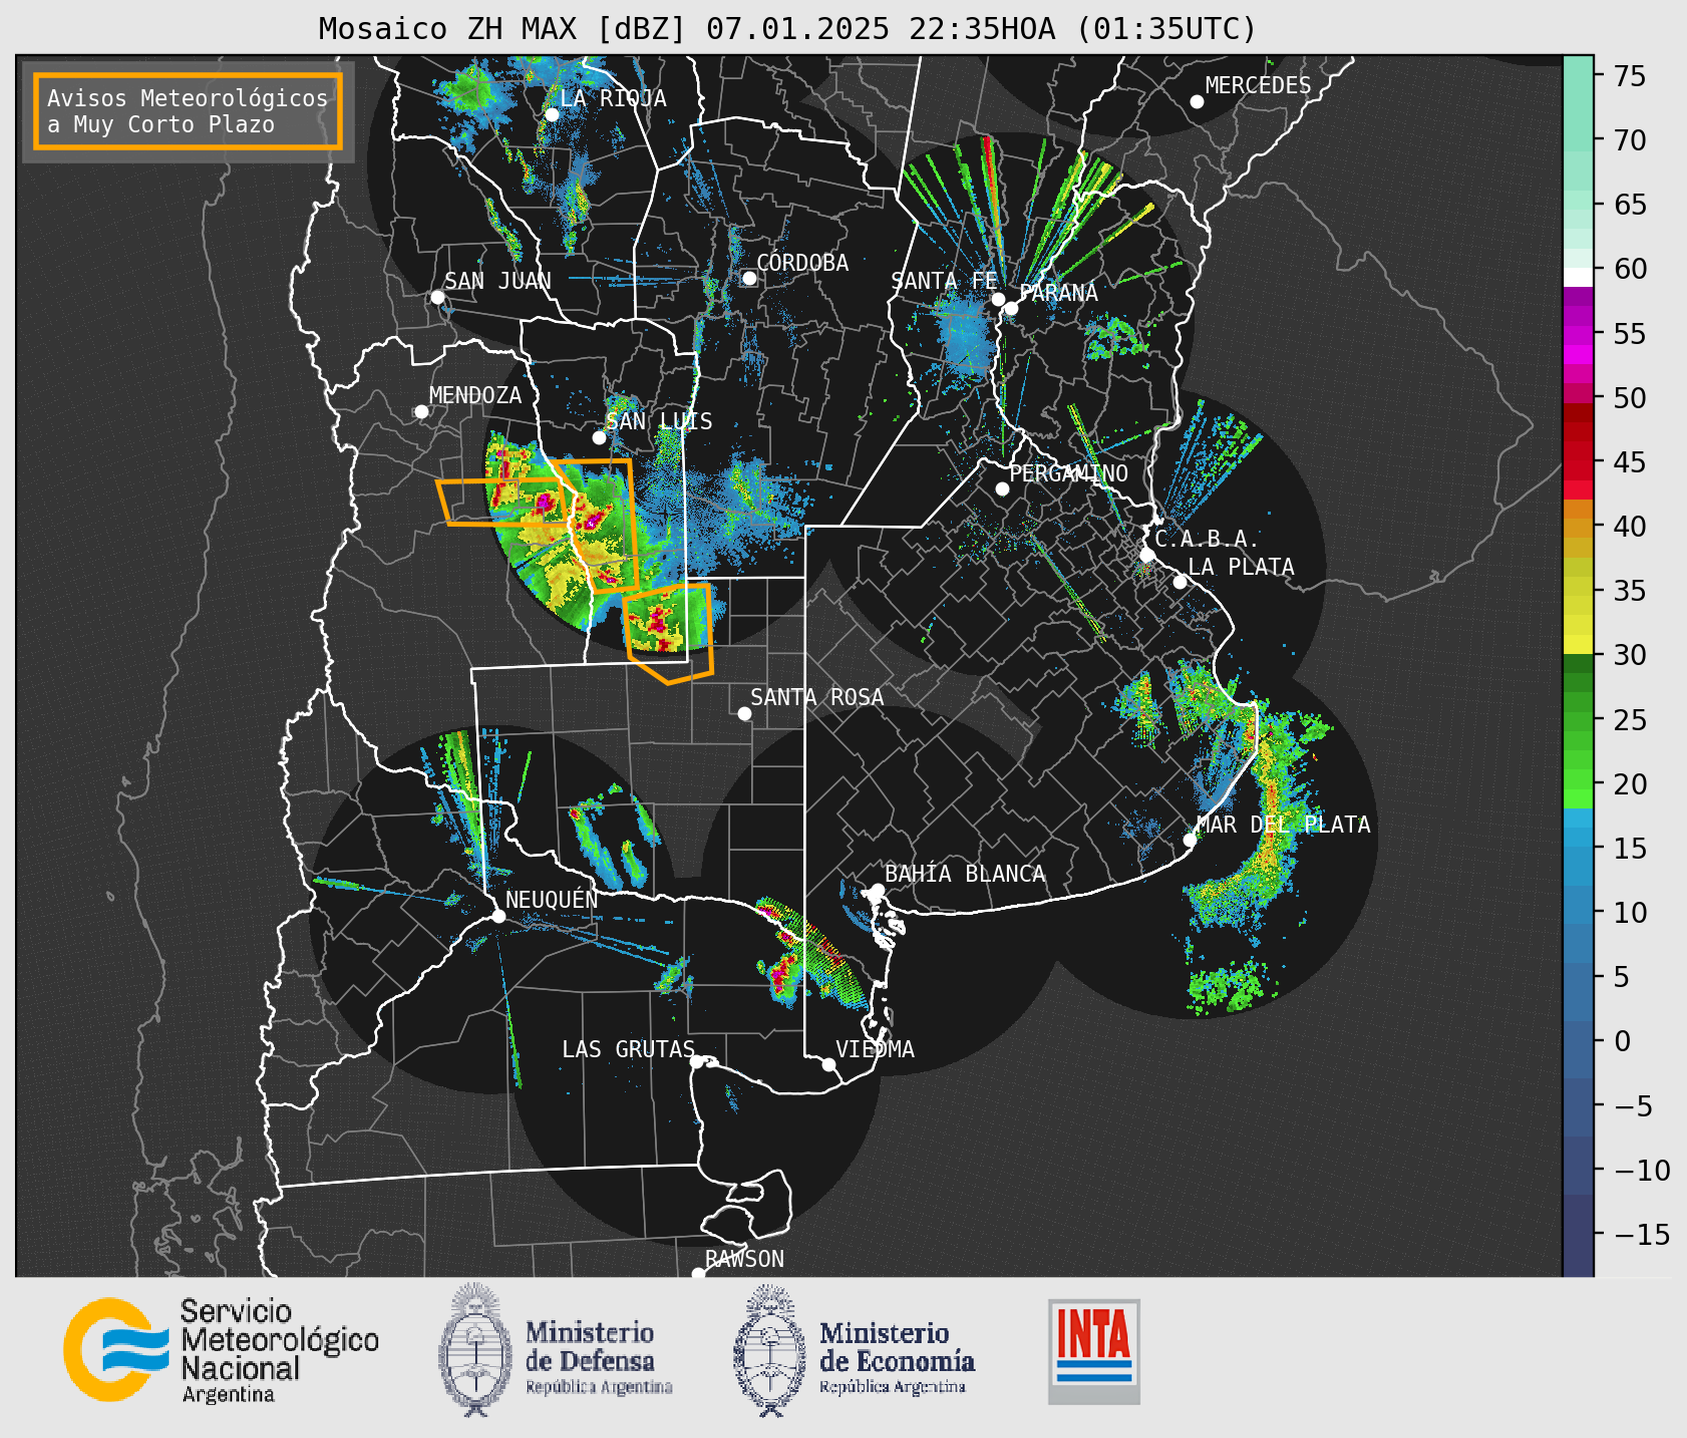
Task: Click the Servicio Meteorológico Nacional logo
Action: (221, 1350)
